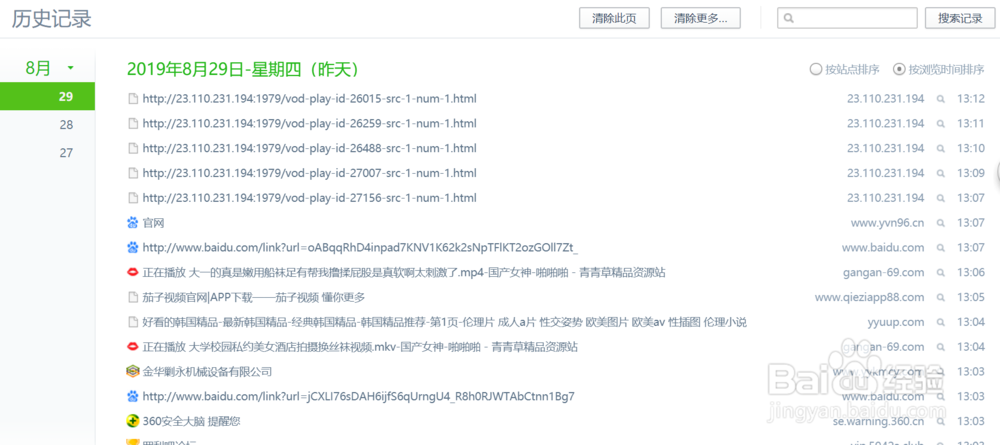1000x445 pixels.
Task: Click the magnifier icon in the yyuup.com row
Action: 940,323
